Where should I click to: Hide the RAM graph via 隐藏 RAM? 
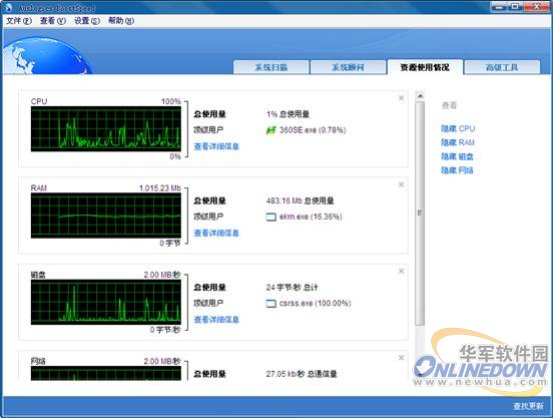[x=457, y=143]
